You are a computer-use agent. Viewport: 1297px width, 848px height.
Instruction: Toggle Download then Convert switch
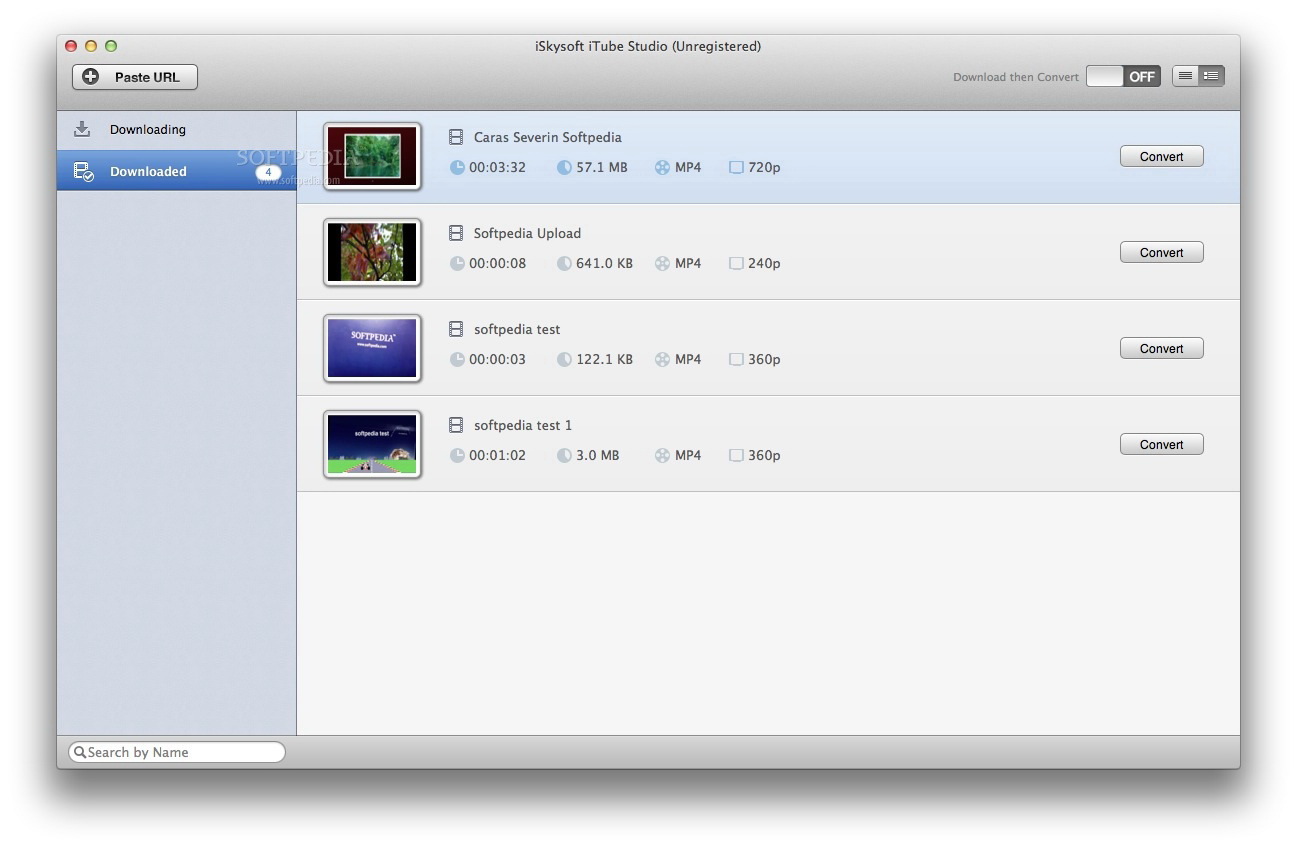click(x=1123, y=77)
